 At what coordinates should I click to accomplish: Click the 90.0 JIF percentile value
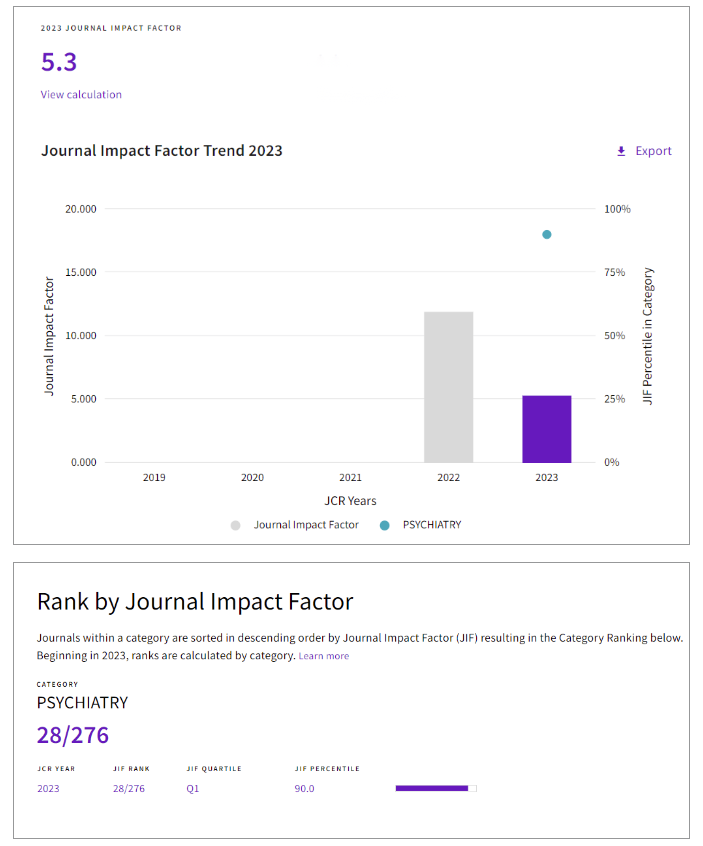pos(304,789)
